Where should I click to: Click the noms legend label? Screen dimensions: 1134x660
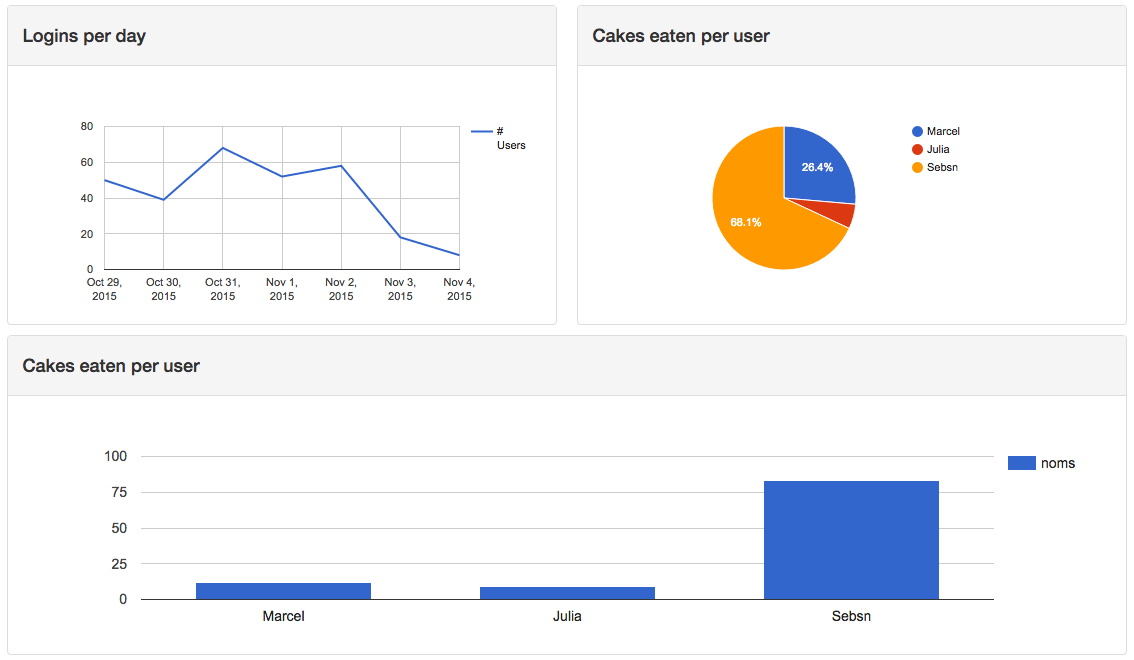click(x=1057, y=463)
